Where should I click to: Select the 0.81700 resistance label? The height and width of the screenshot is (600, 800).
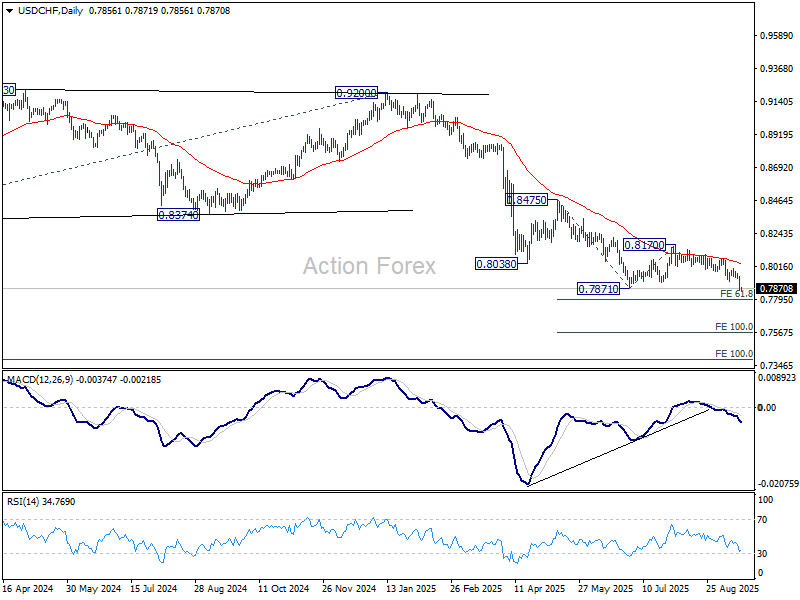[646, 244]
